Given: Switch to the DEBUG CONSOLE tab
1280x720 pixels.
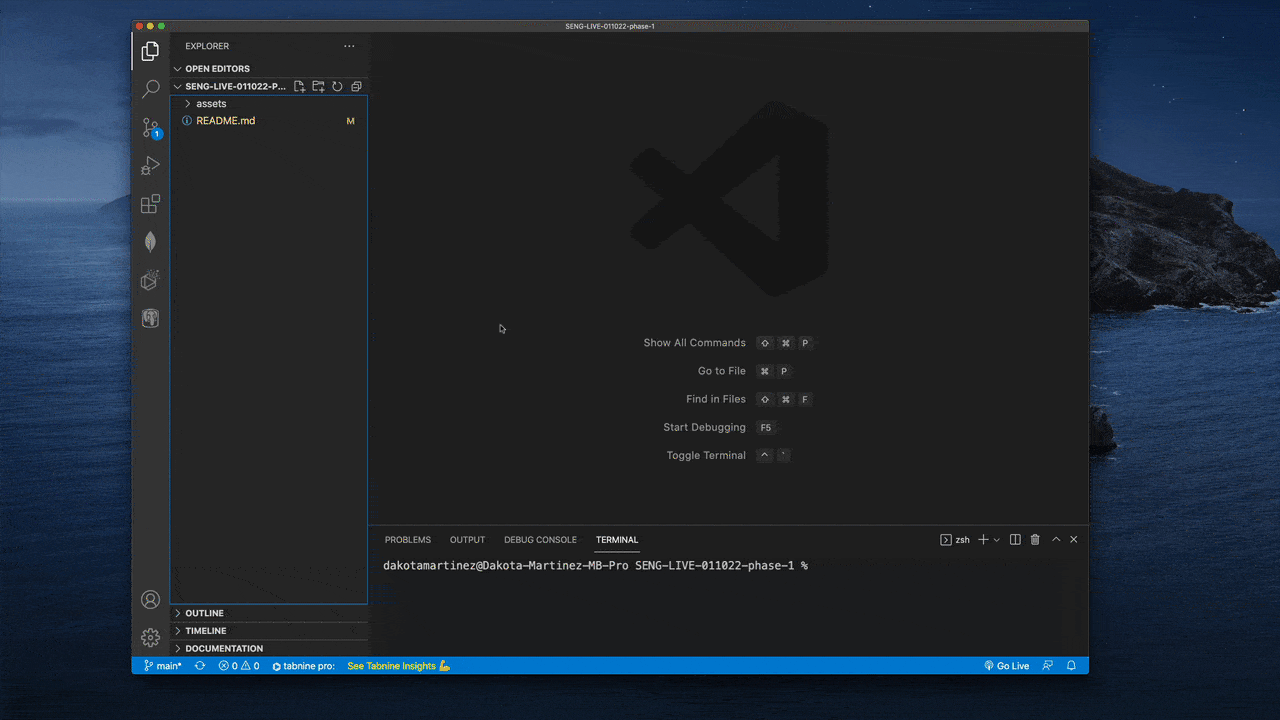Looking at the screenshot, I should (540, 539).
